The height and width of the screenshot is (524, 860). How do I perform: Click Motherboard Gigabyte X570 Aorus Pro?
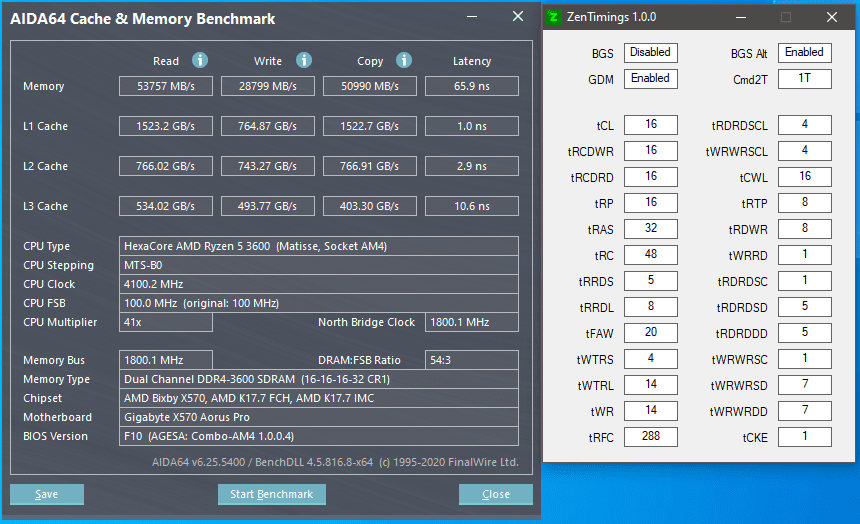319,417
